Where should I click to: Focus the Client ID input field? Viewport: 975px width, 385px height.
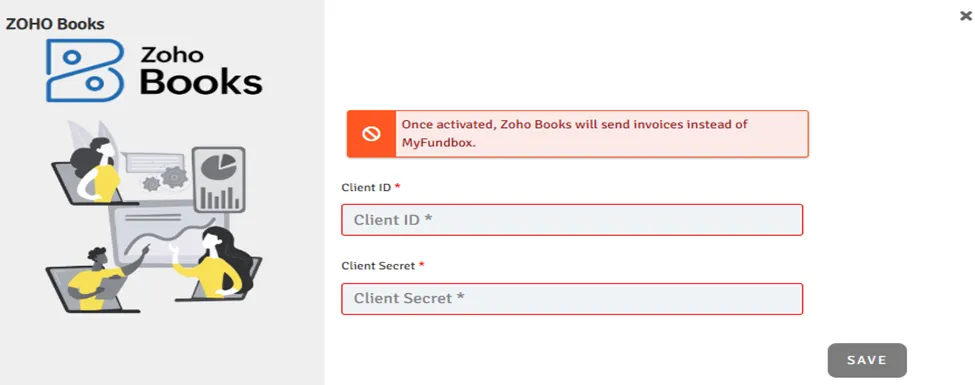click(572, 220)
